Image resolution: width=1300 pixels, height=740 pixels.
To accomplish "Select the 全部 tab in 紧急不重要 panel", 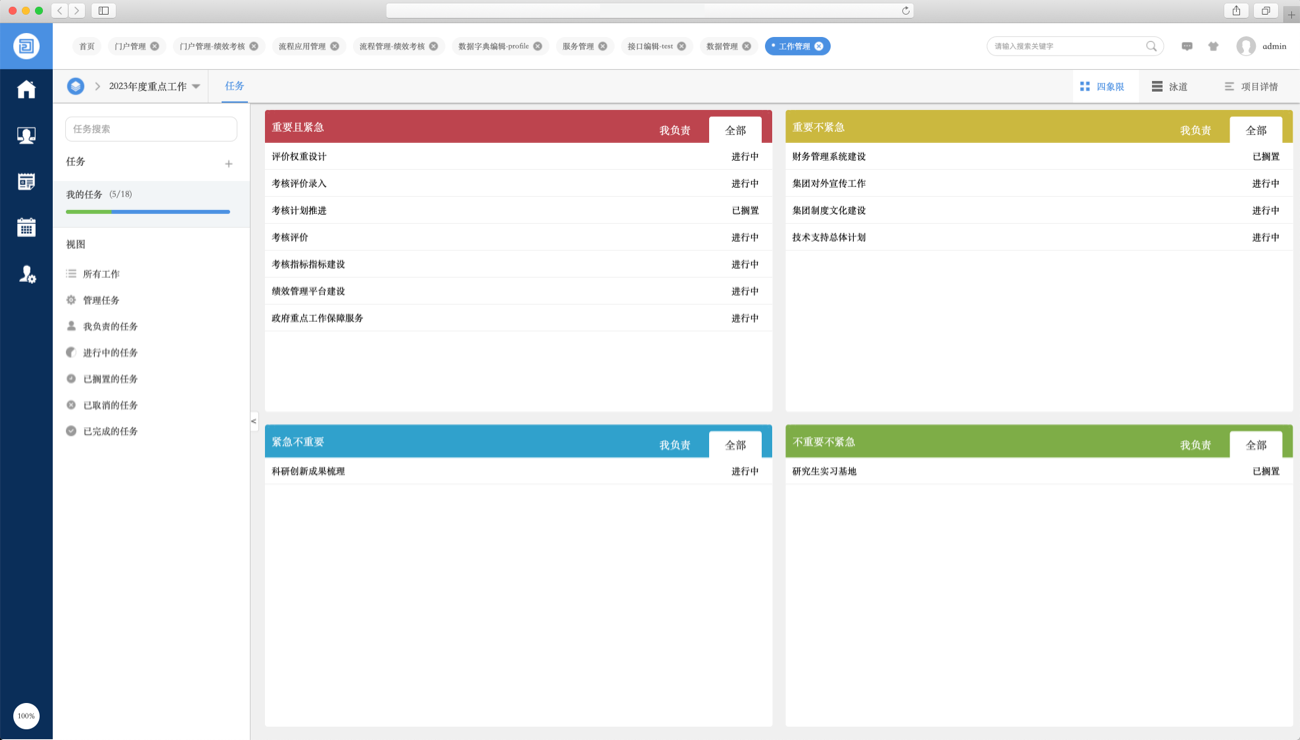I will point(735,445).
